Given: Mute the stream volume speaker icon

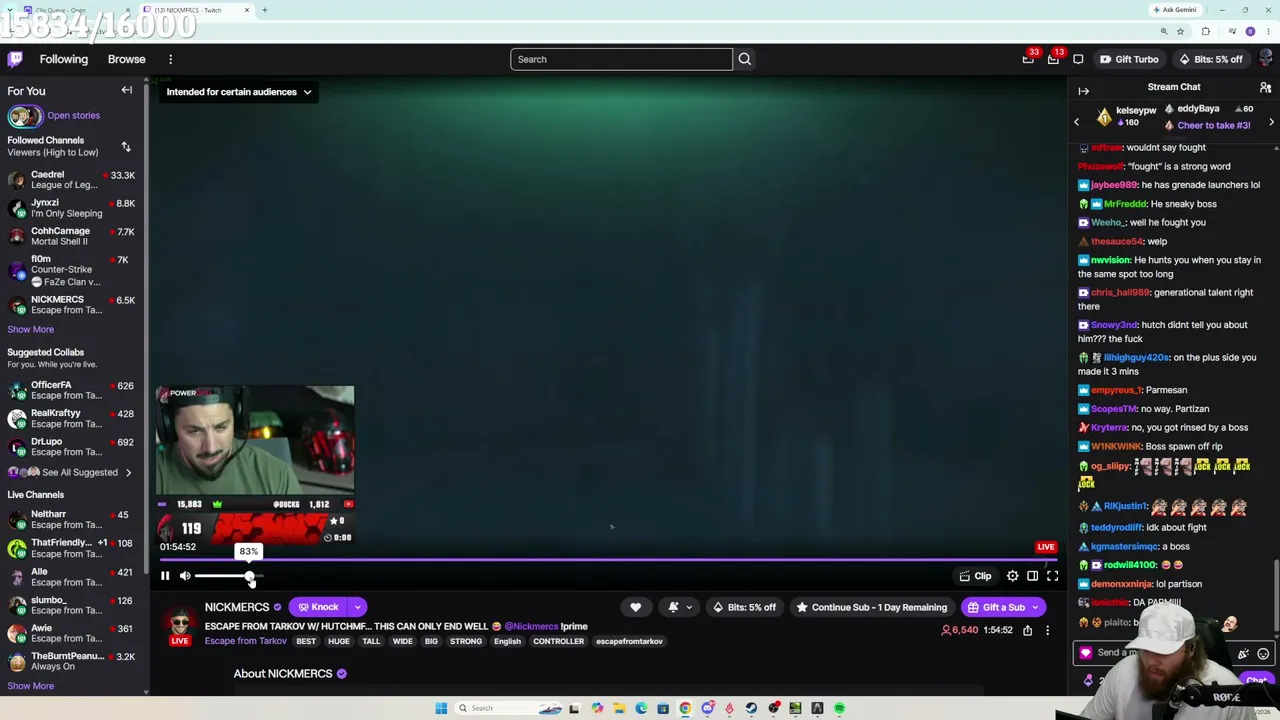Looking at the screenshot, I should click(185, 576).
